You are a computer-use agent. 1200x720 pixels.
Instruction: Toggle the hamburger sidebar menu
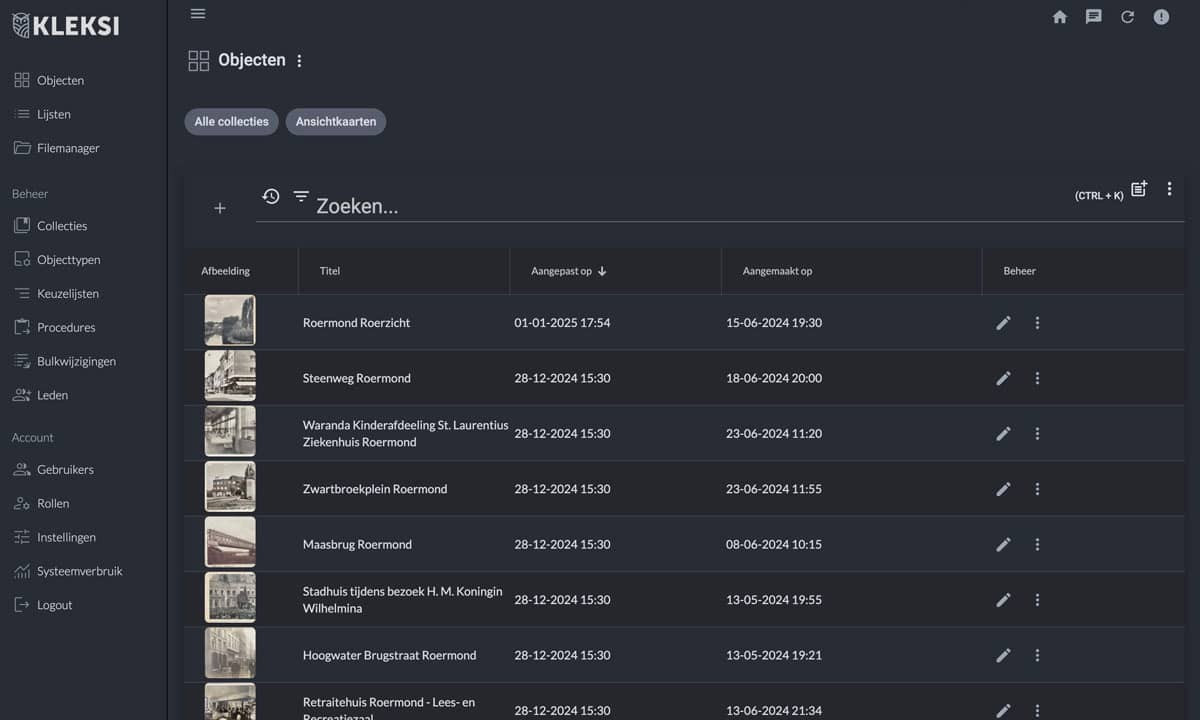point(198,14)
